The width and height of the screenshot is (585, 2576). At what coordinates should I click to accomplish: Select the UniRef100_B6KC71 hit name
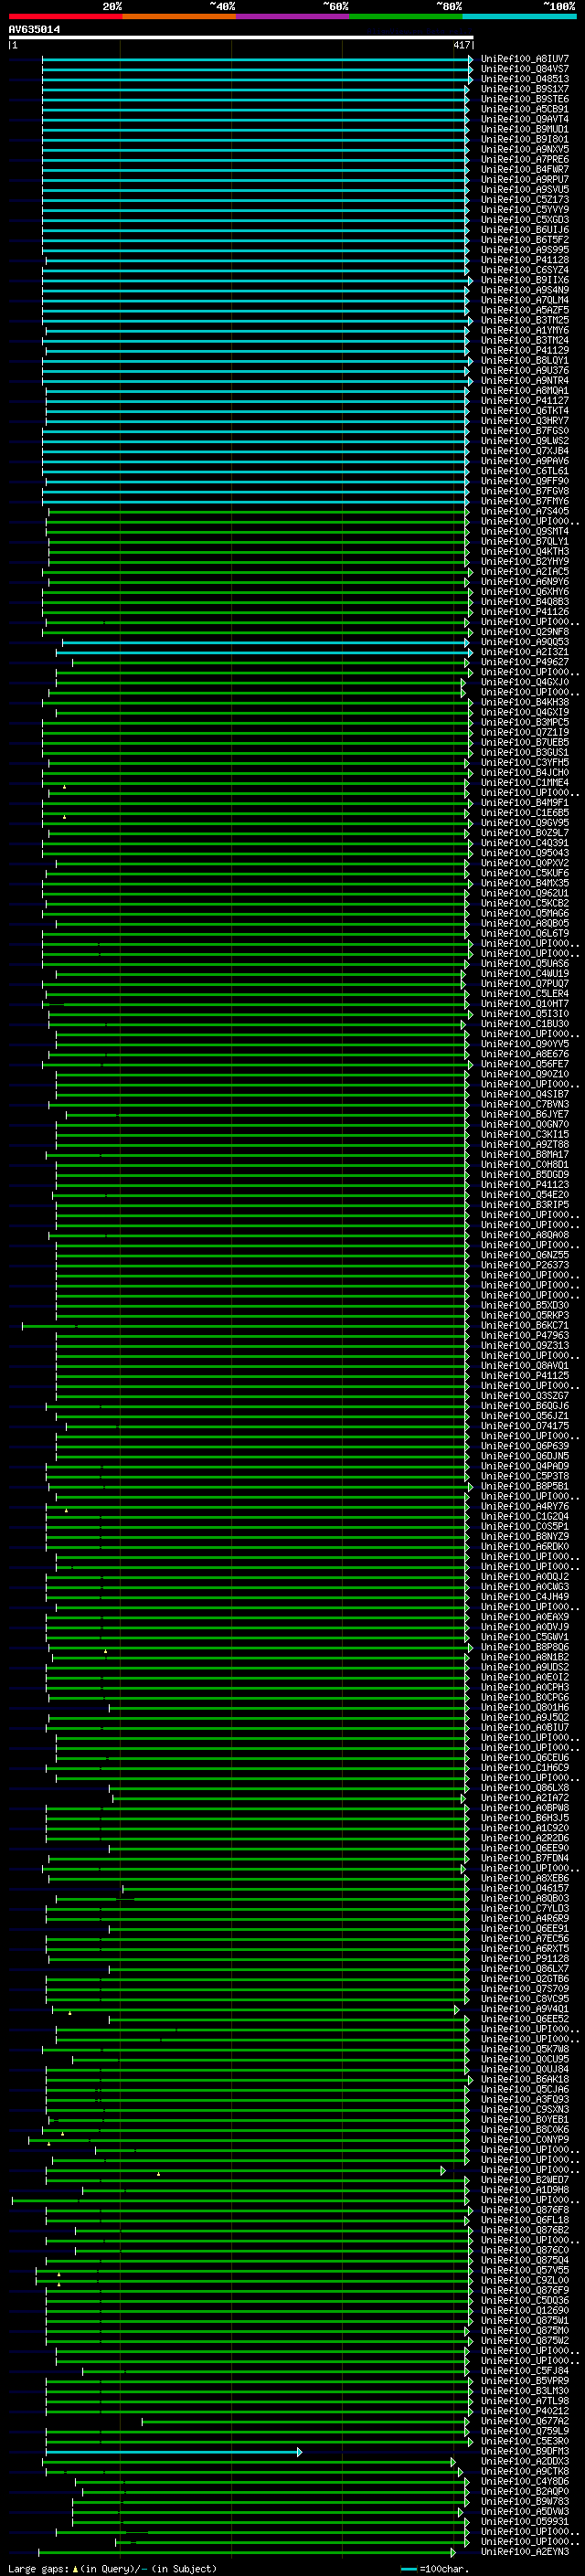[x=525, y=1326]
